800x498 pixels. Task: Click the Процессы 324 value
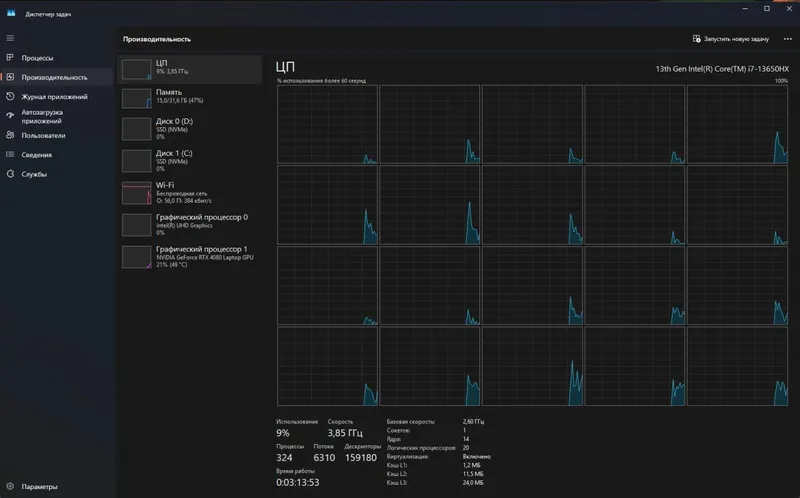click(x=284, y=458)
